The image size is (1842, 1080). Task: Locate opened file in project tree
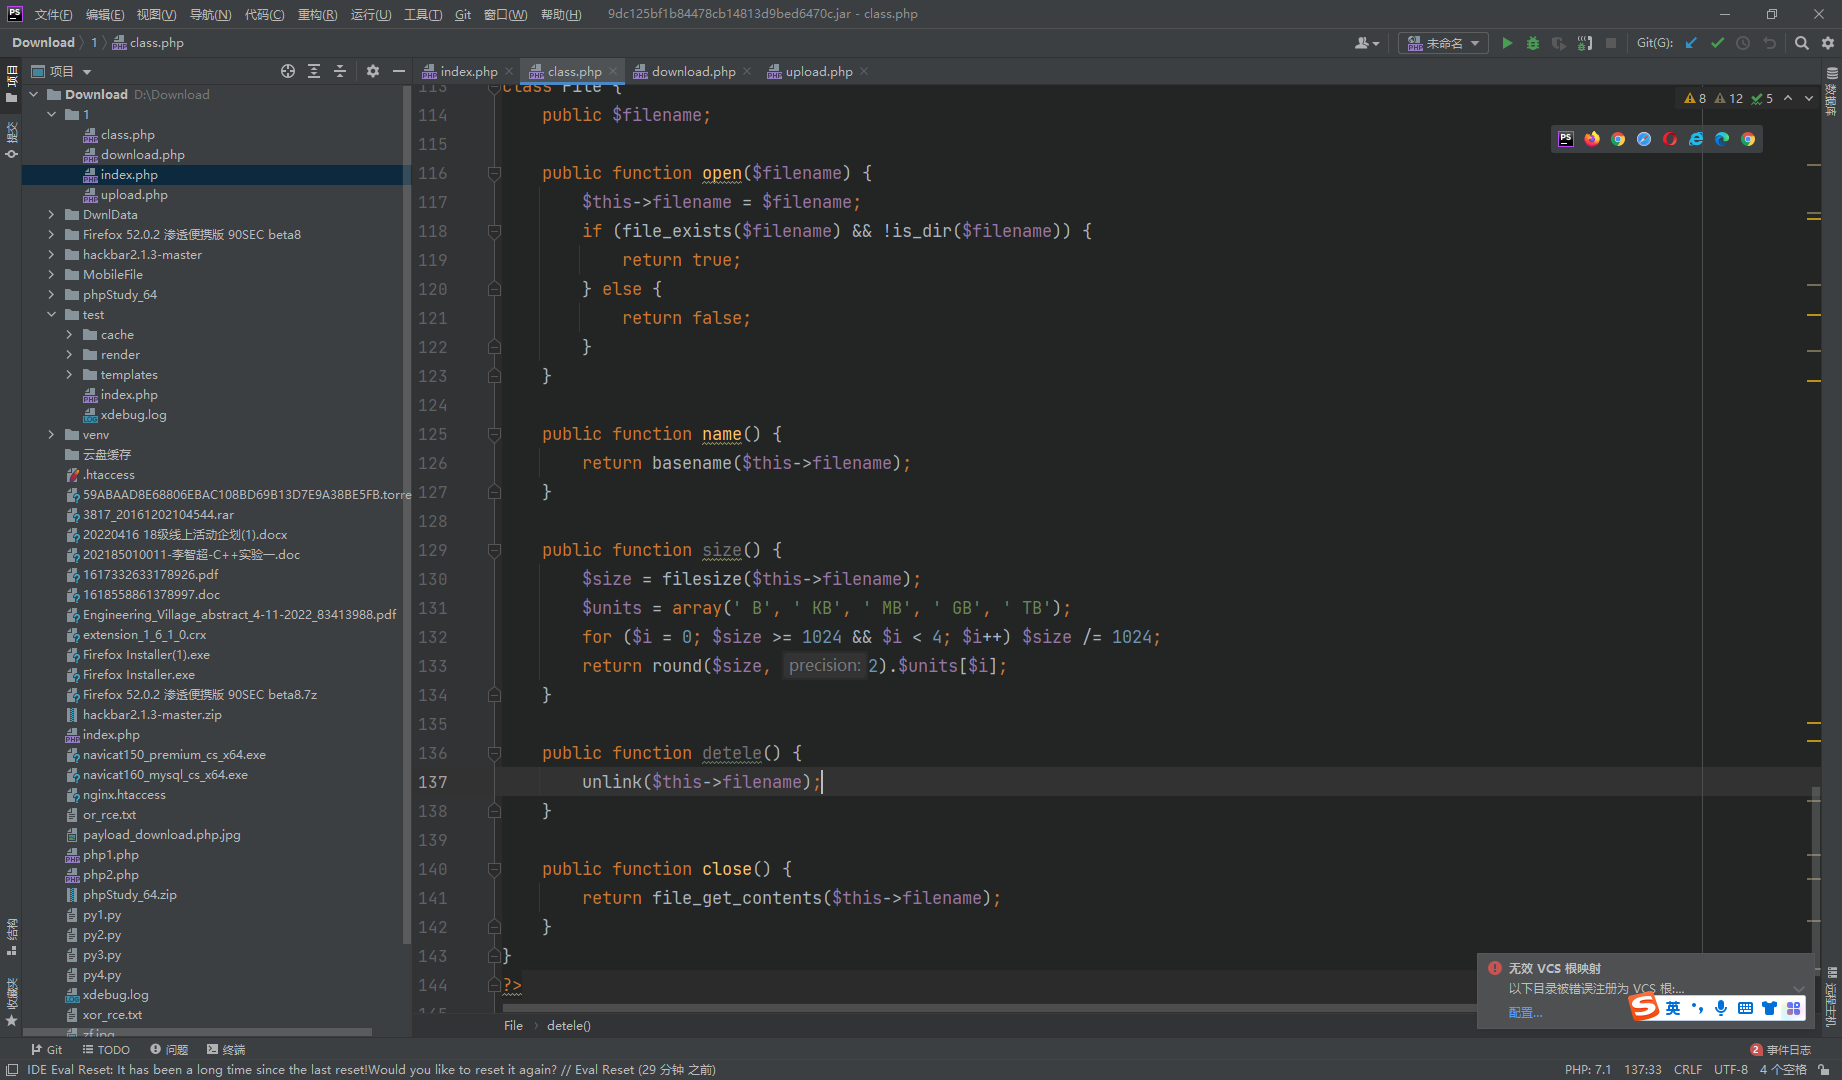pyautogui.click(x=288, y=71)
